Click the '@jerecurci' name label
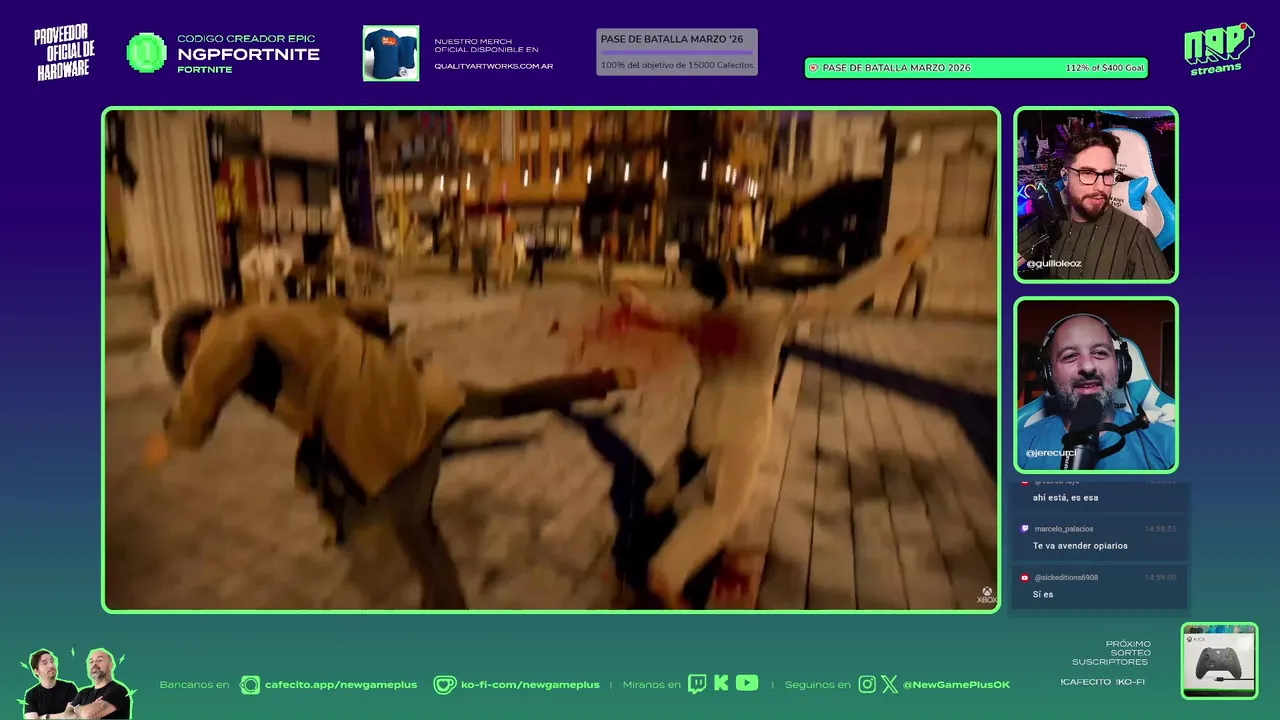The height and width of the screenshot is (720, 1280). tap(1051, 453)
